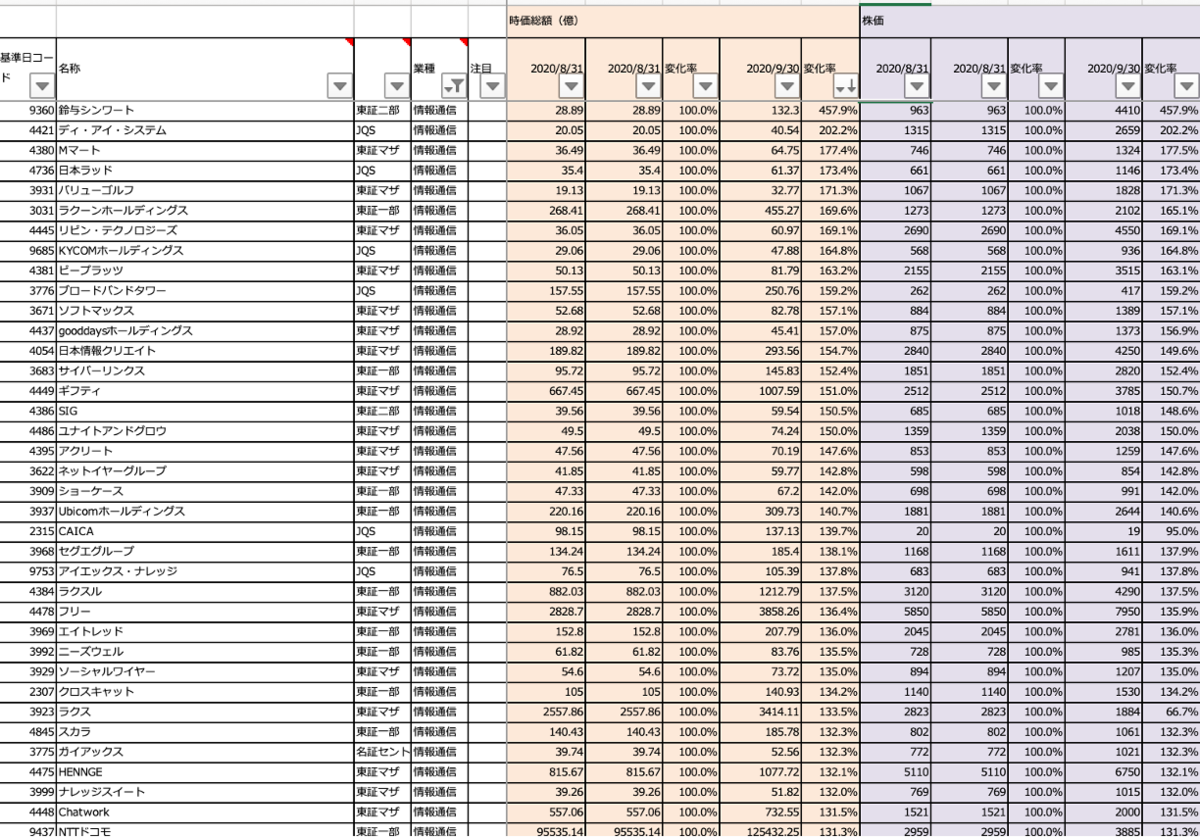Screen dimensions: 1200x837
Task: Open the active 業種 filter button
Action: tap(452, 87)
